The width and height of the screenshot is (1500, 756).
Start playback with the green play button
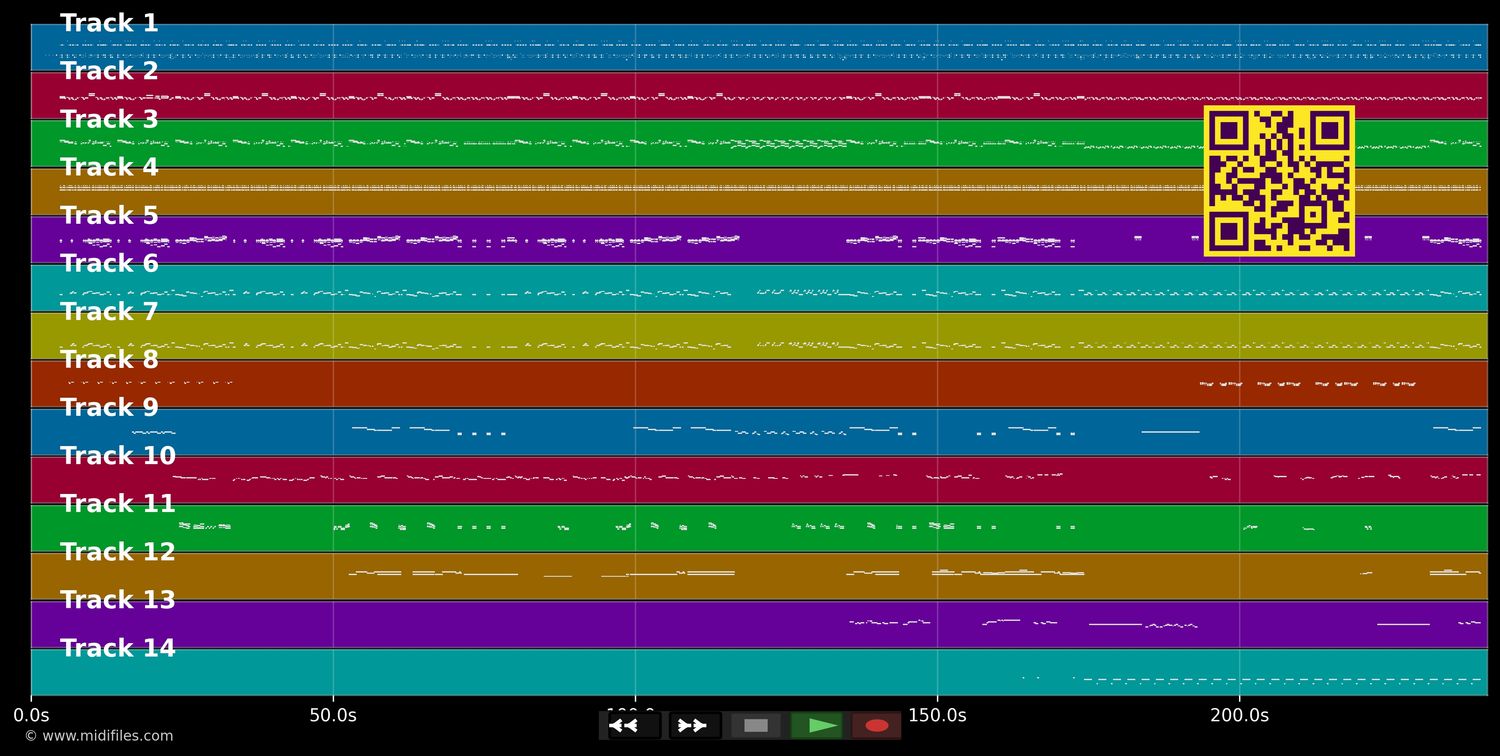(x=816, y=725)
